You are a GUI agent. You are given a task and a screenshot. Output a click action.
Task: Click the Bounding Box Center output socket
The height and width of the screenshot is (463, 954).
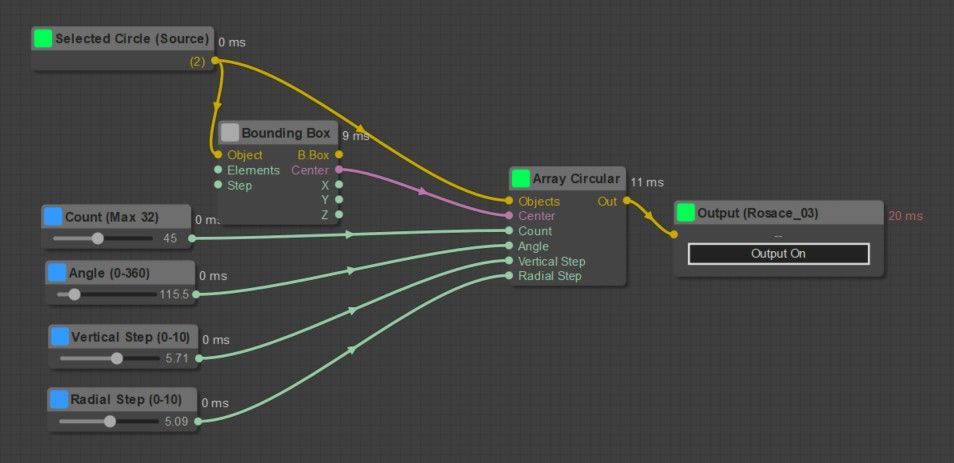339,170
